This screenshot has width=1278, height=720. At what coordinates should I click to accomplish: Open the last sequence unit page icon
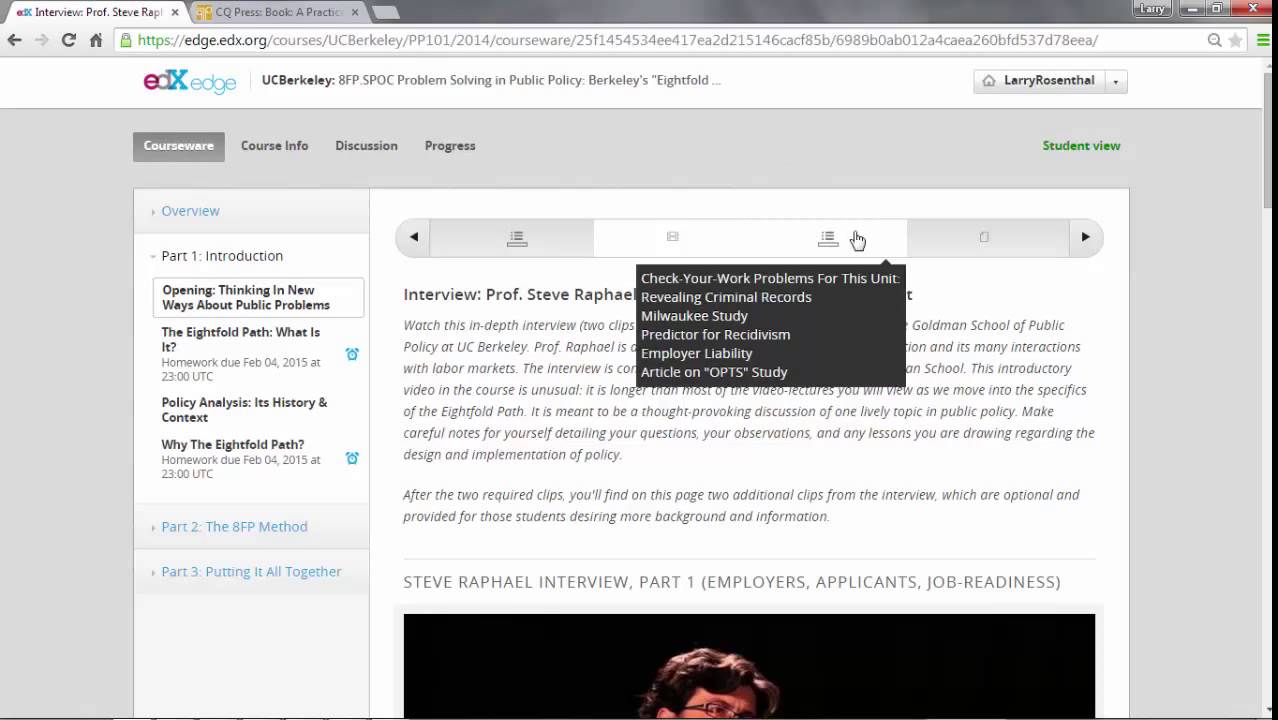(984, 237)
